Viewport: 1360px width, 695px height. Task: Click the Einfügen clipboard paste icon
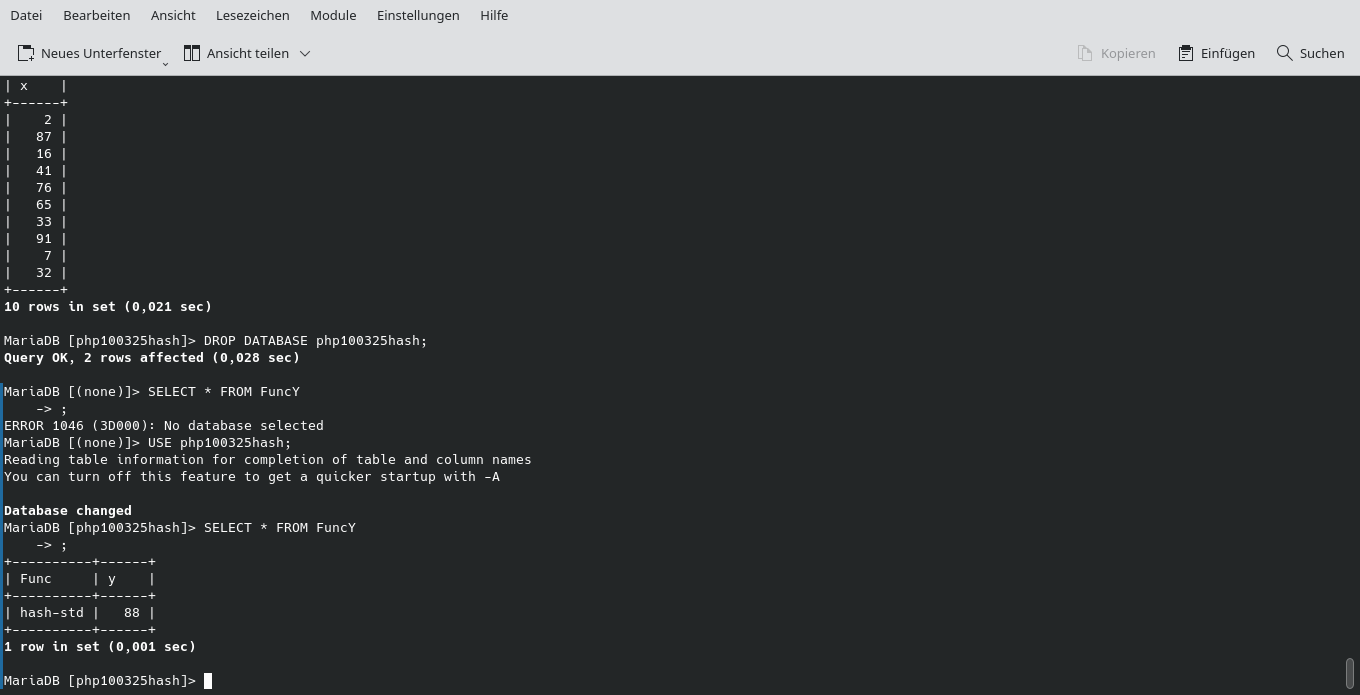point(1185,53)
